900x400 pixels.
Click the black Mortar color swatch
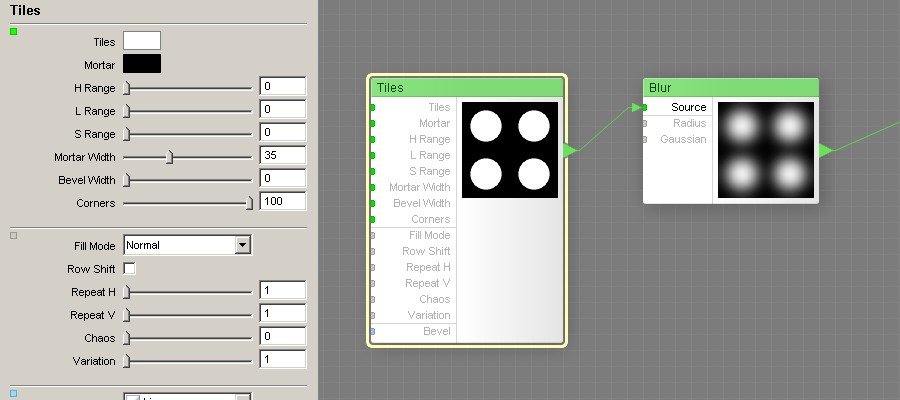[141, 64]
